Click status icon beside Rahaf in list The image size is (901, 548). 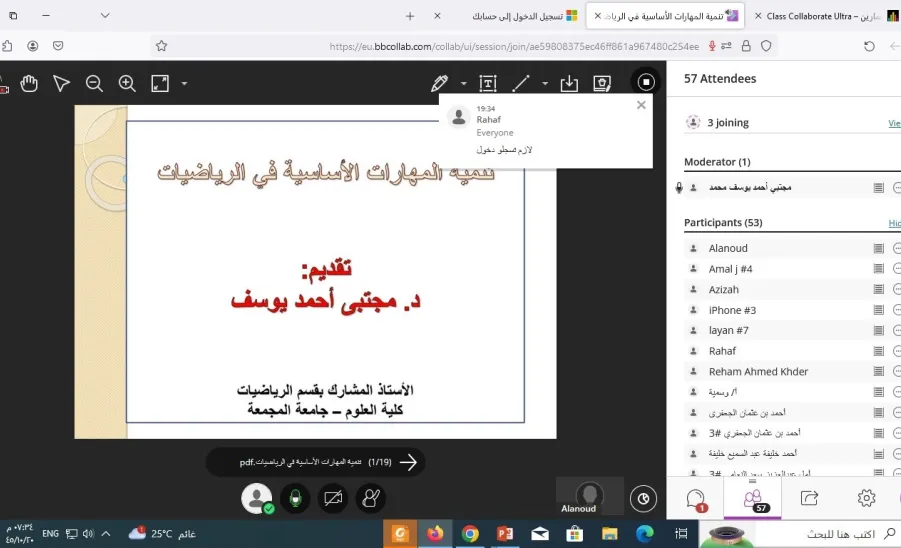click(x=878, y=351)
